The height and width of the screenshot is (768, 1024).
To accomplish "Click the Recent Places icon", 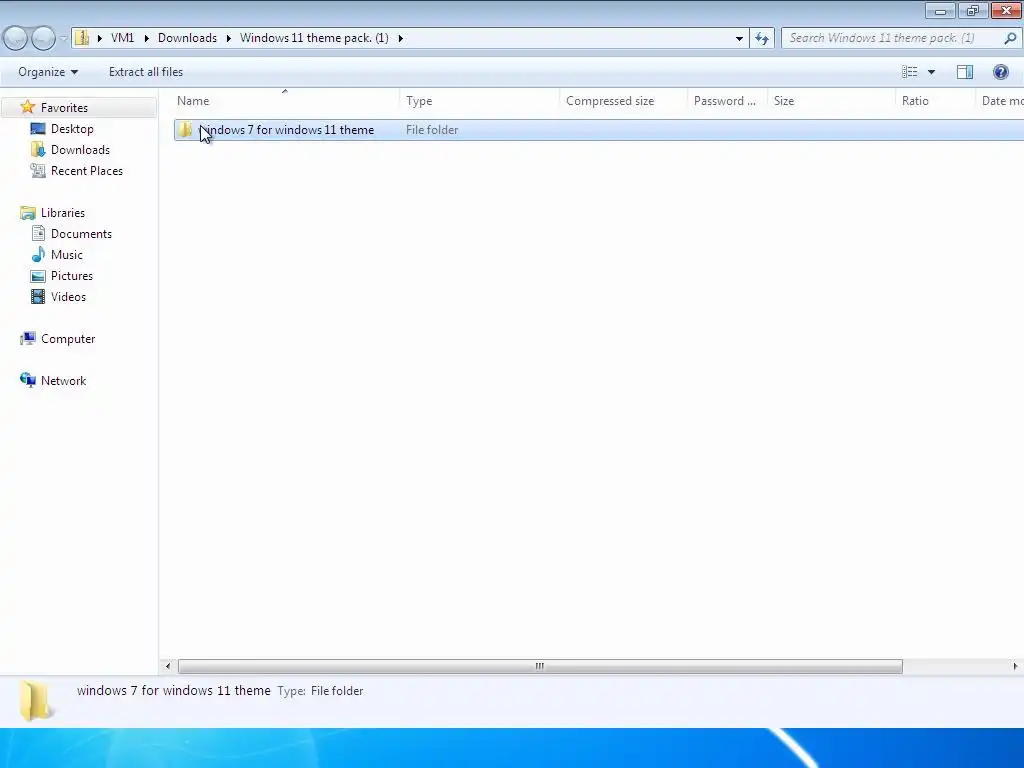I will (x=38, y=170).
